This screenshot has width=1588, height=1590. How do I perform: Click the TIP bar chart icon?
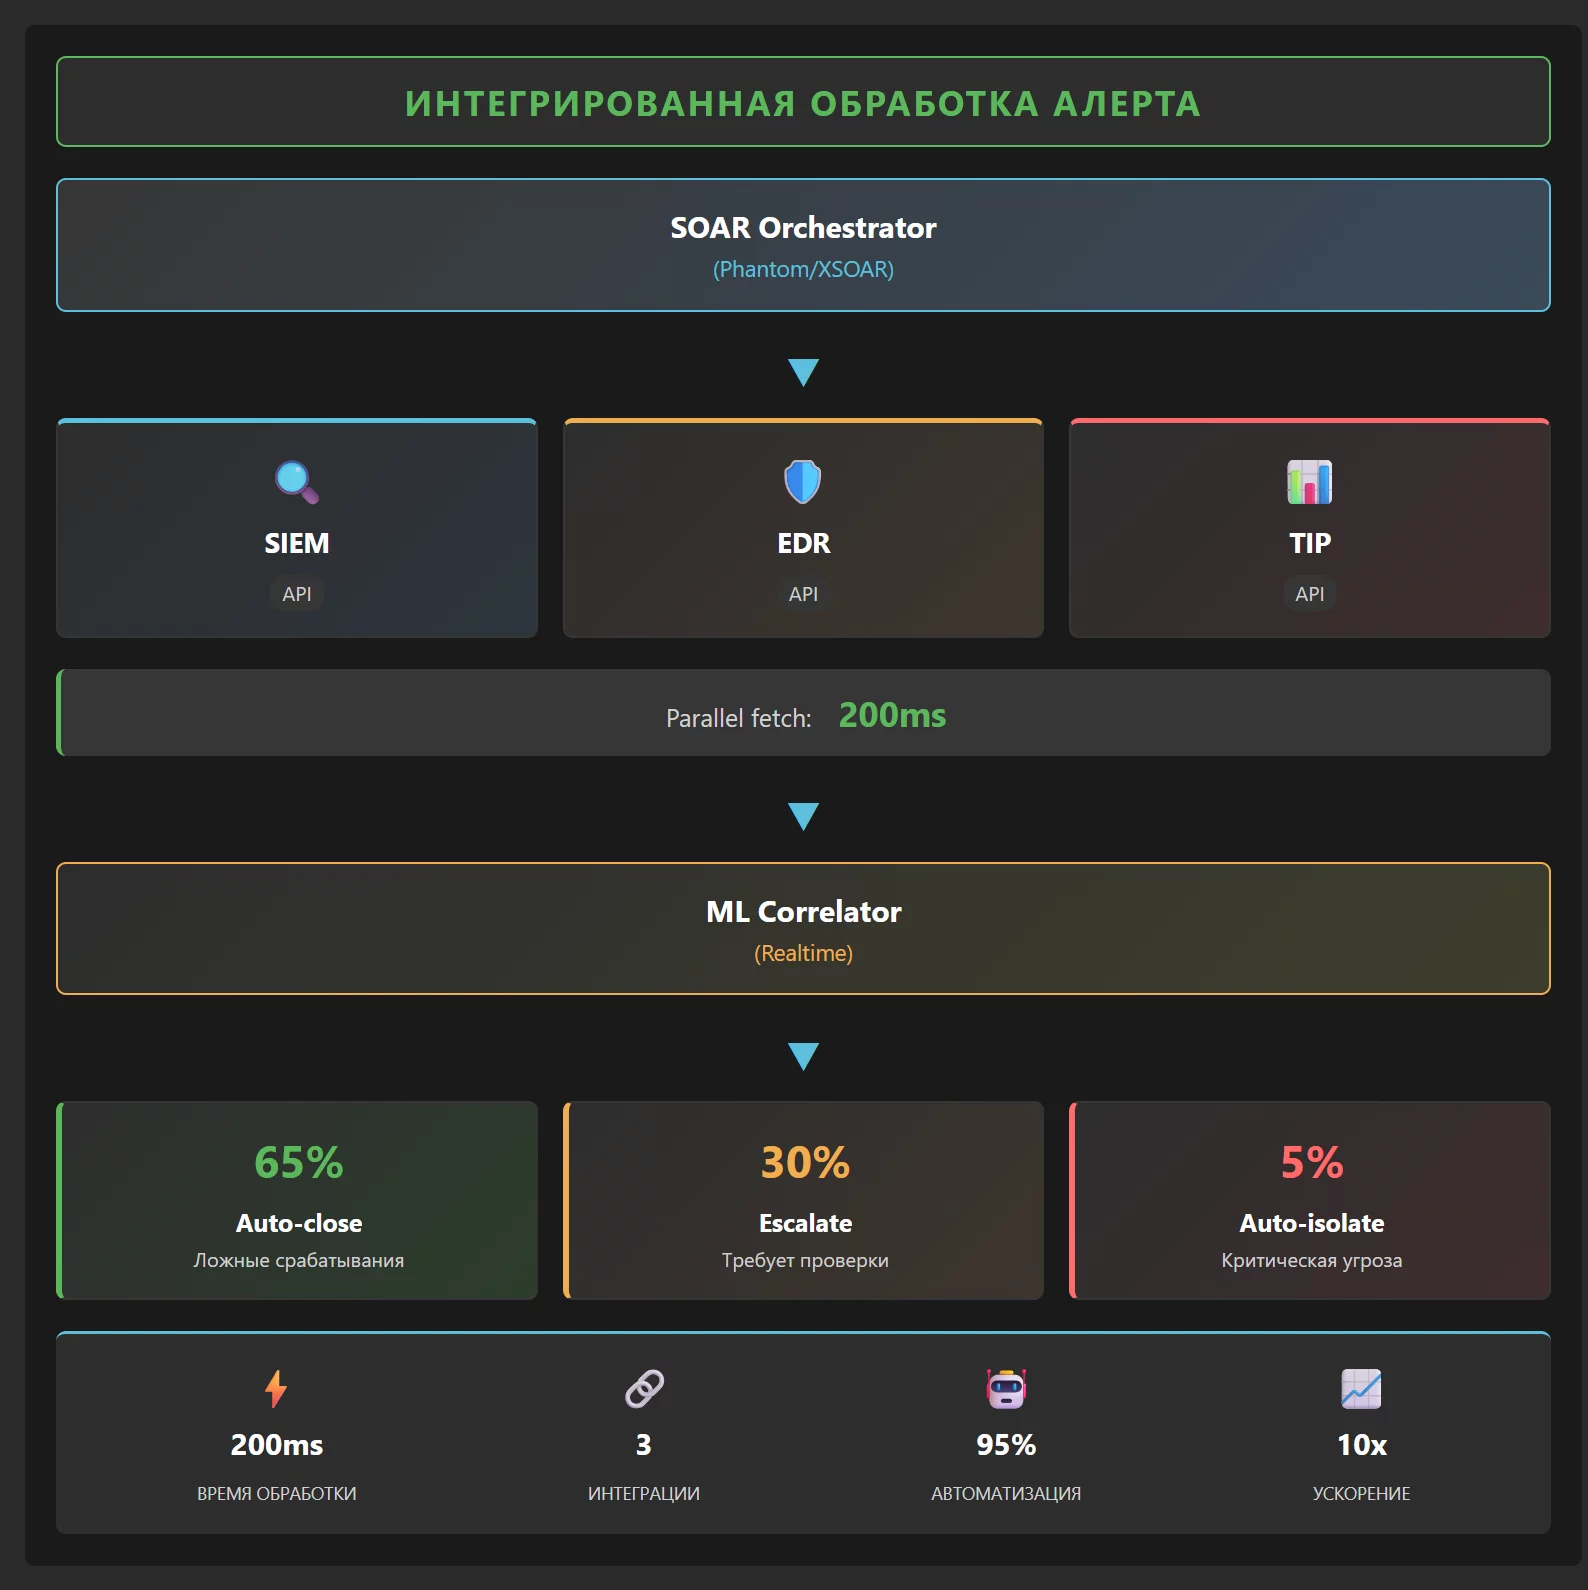1309,482
